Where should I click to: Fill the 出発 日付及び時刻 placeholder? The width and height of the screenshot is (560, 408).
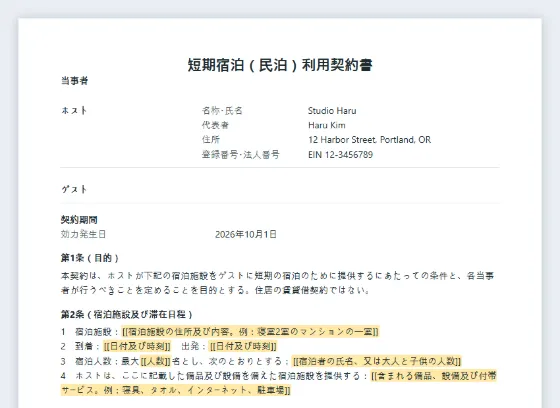pos(243,346)
